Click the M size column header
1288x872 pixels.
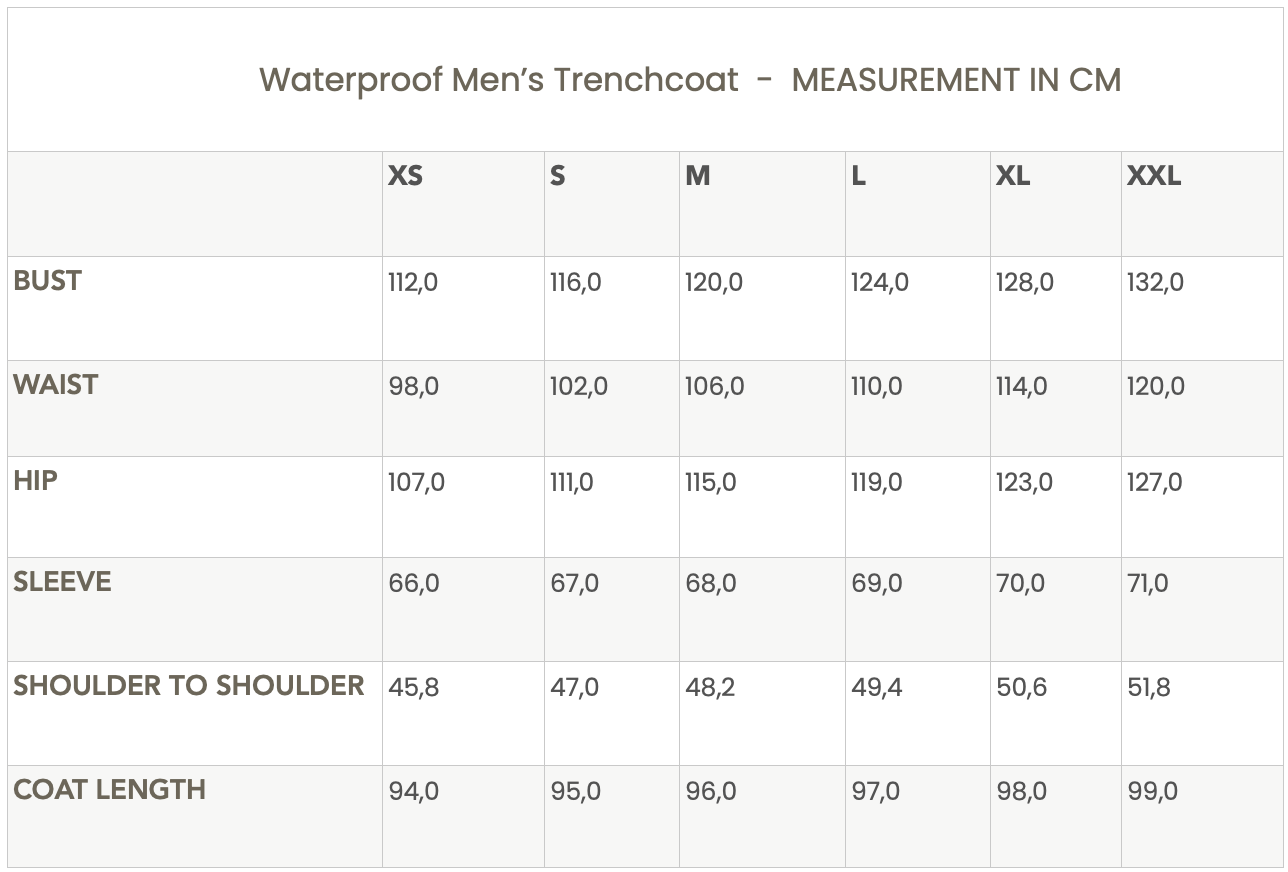[x=697, y=176]
